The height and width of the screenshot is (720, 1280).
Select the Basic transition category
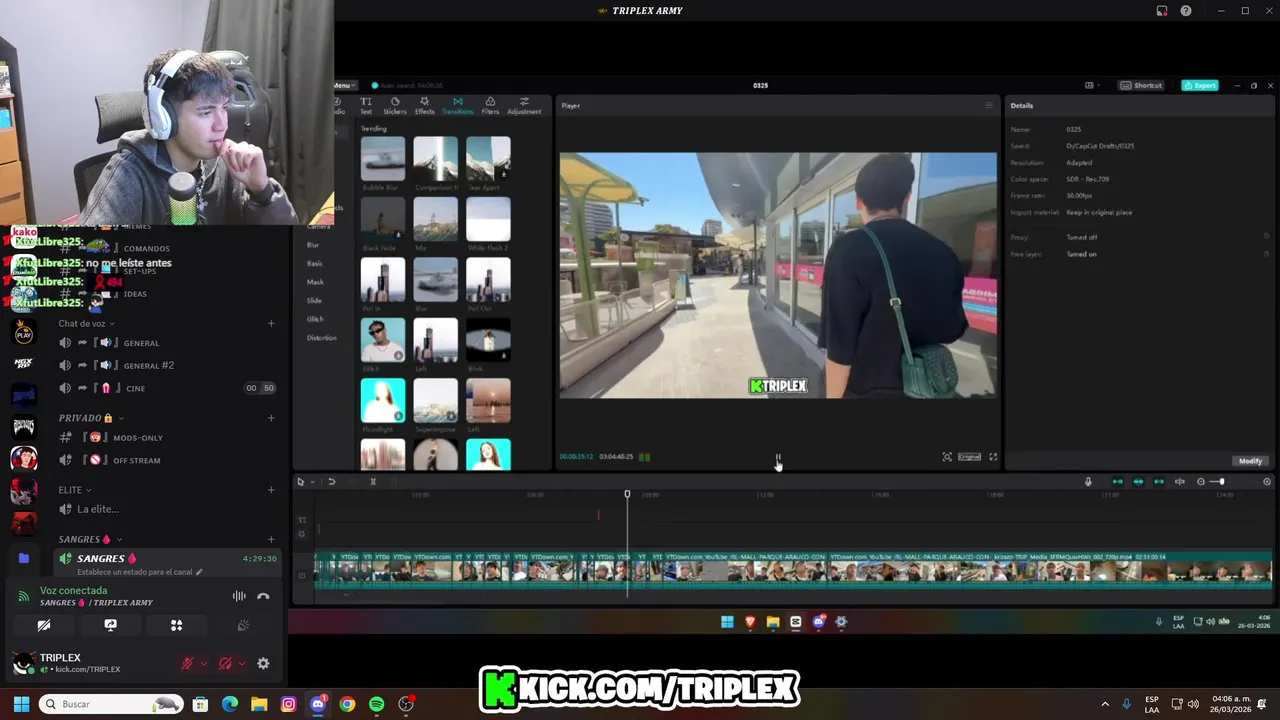pyautogui.click(x=315, y=263)
